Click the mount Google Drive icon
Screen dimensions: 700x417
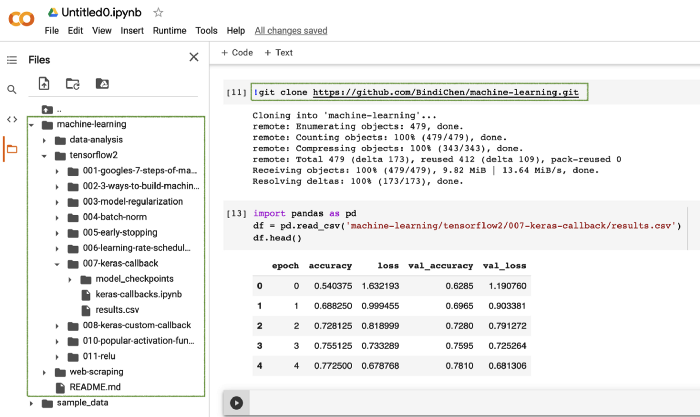(102, 83)
